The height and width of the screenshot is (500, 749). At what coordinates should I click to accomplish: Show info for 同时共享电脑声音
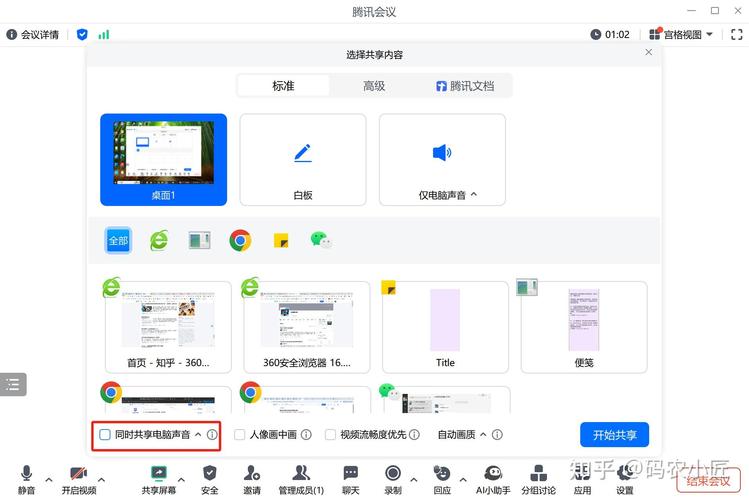coord(212,435)
